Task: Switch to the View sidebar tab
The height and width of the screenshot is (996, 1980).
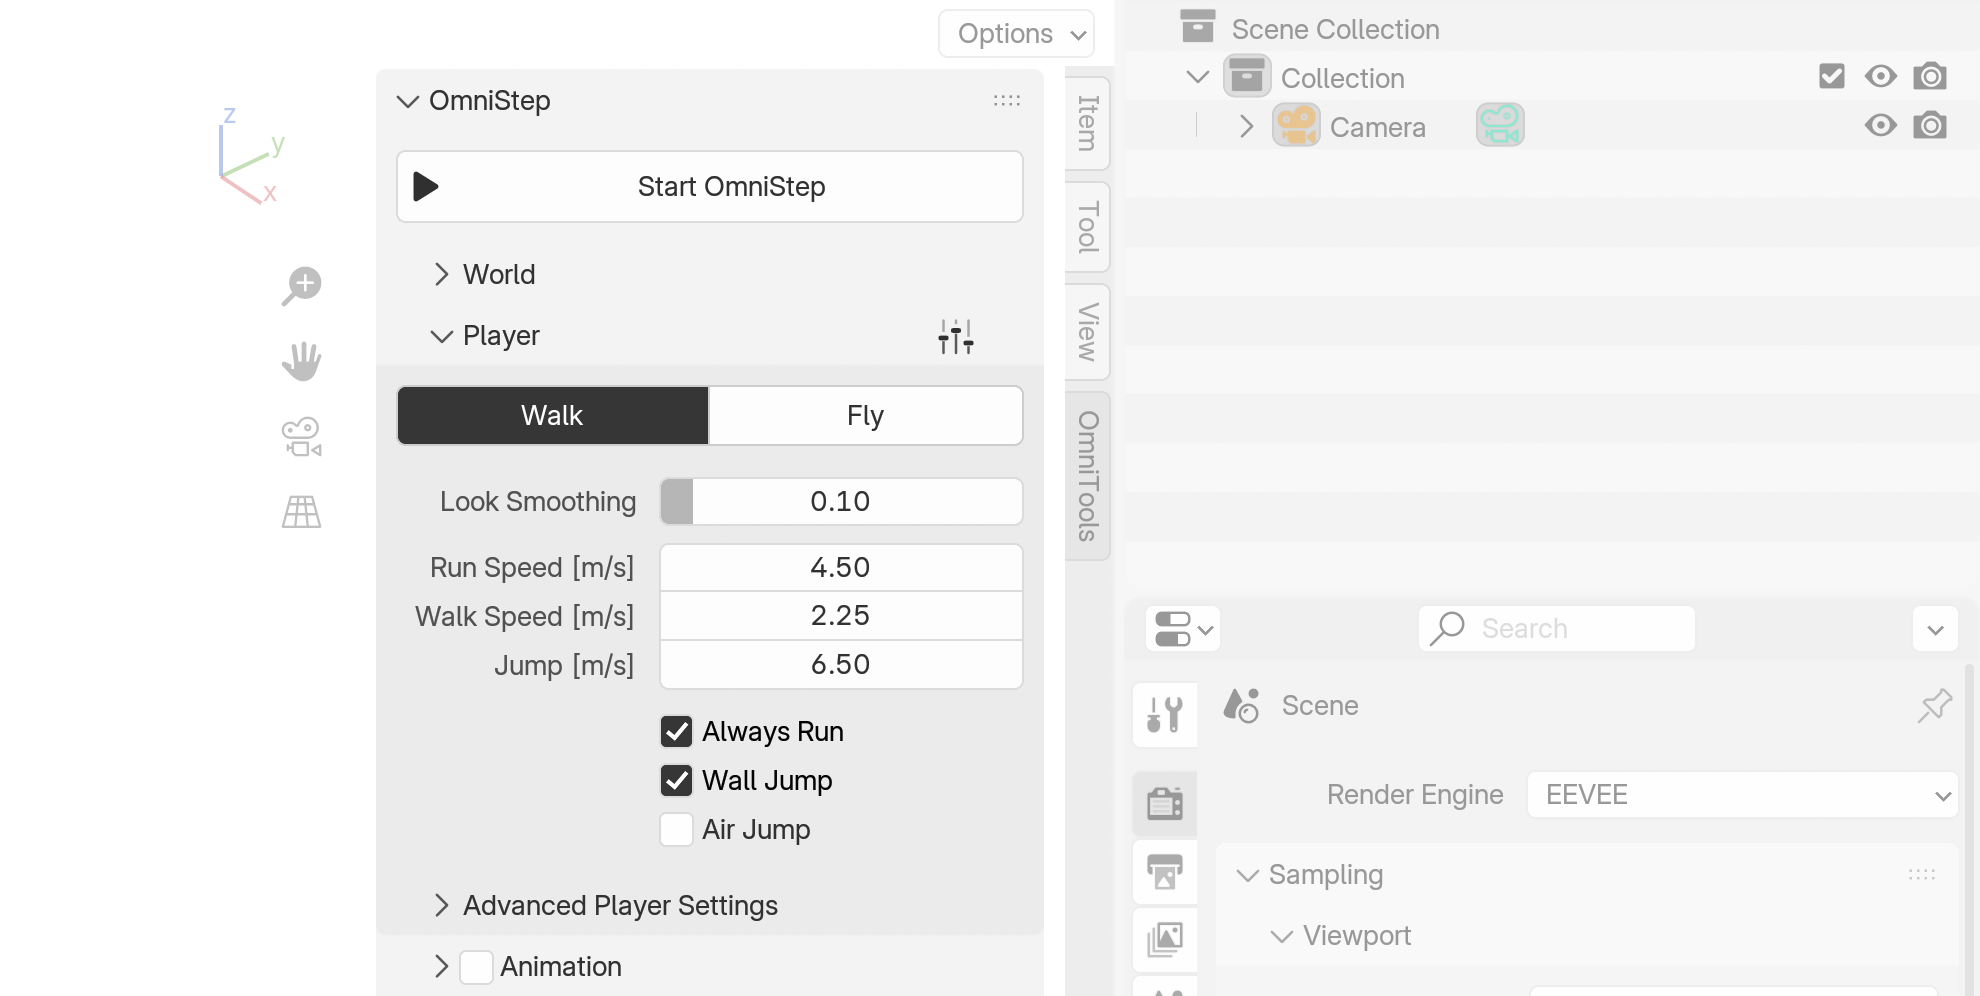Action: point(1088,331)
